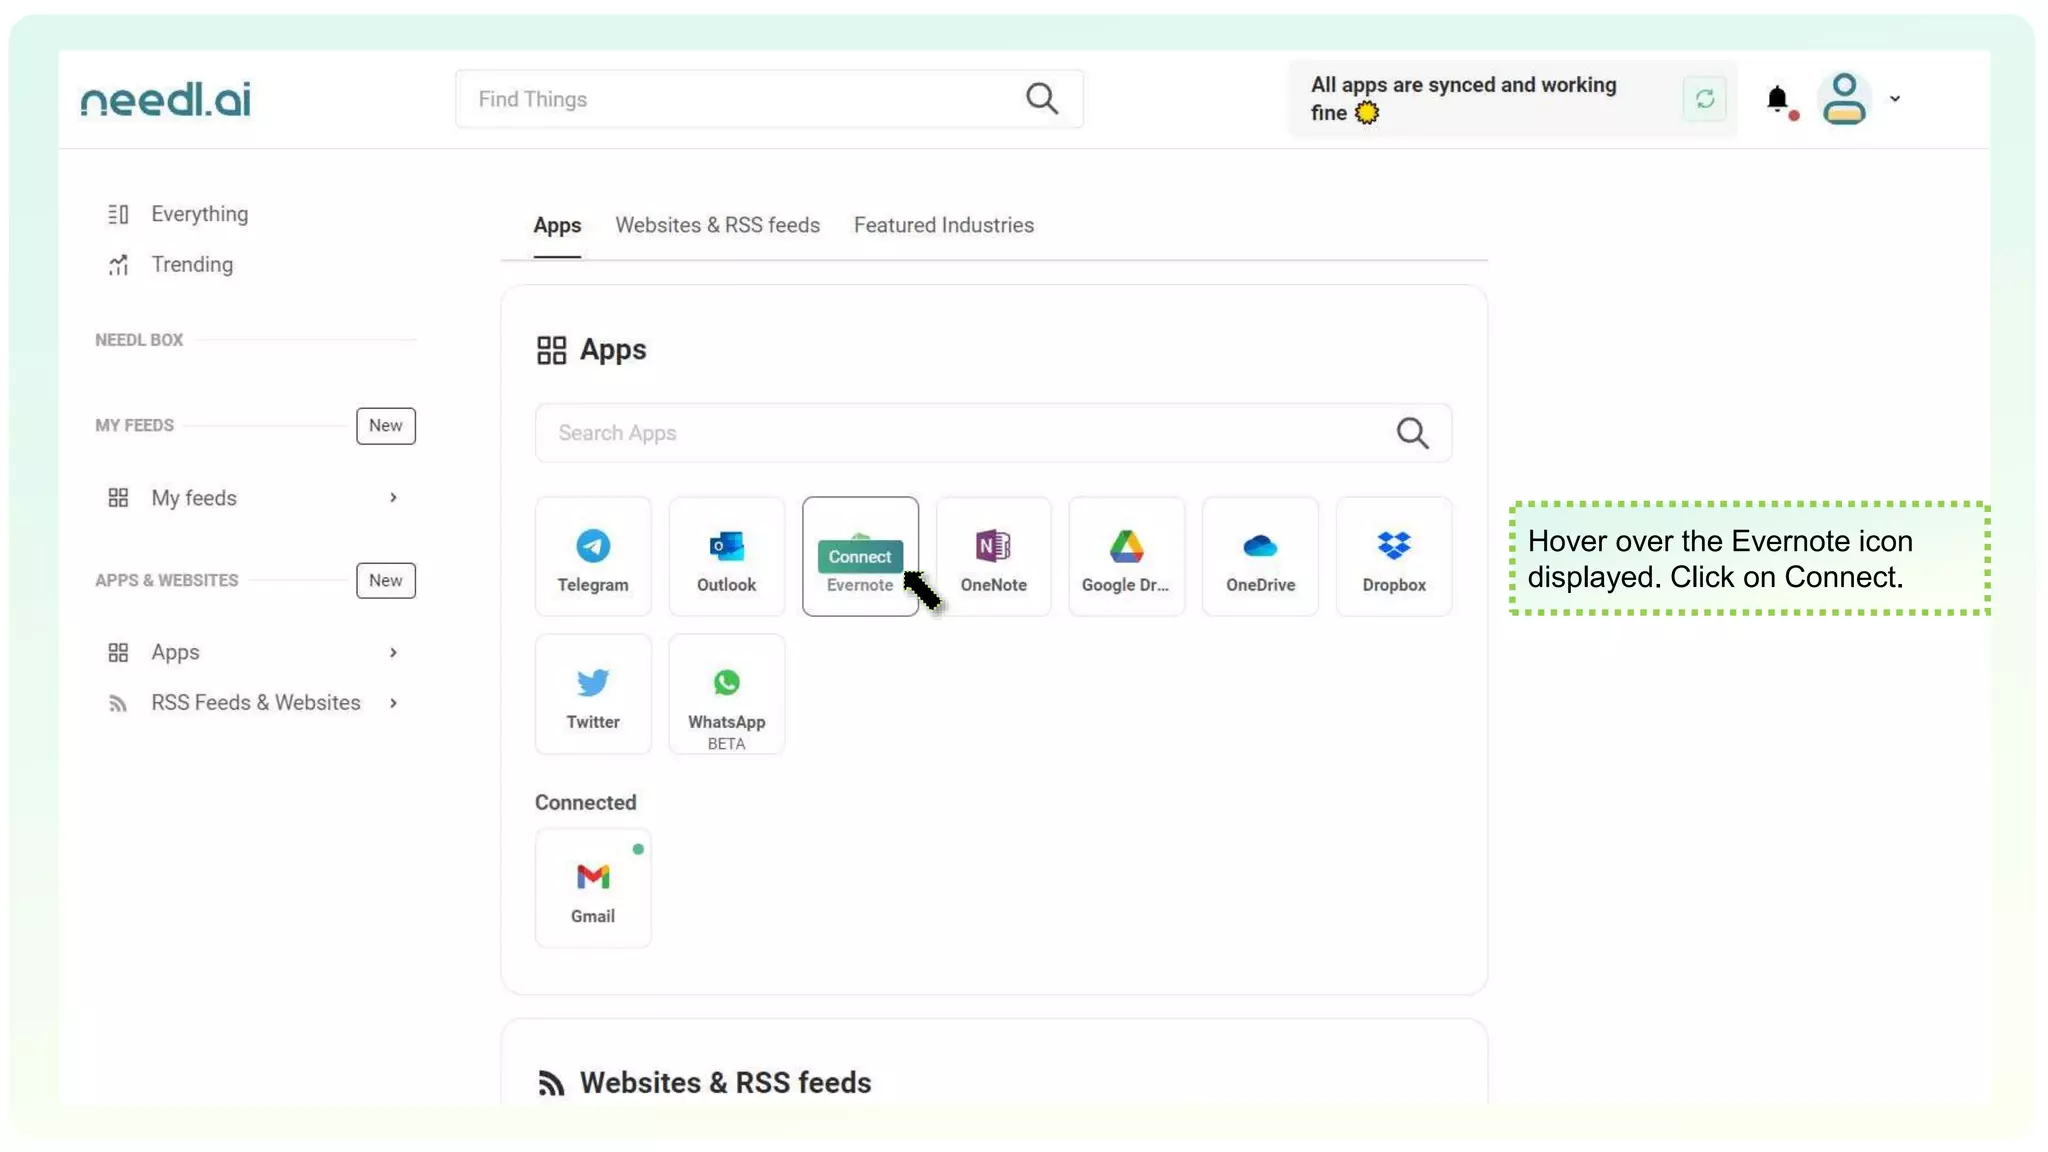The width and height of the screenshot is (2048, 1152).
Task: Open the notifications bell
Action: (x=1778, y=99)
